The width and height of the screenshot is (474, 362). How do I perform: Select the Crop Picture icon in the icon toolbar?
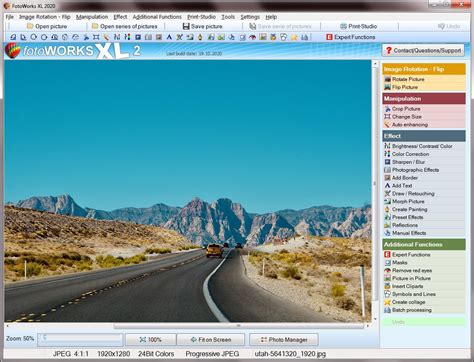coord(86,37)
